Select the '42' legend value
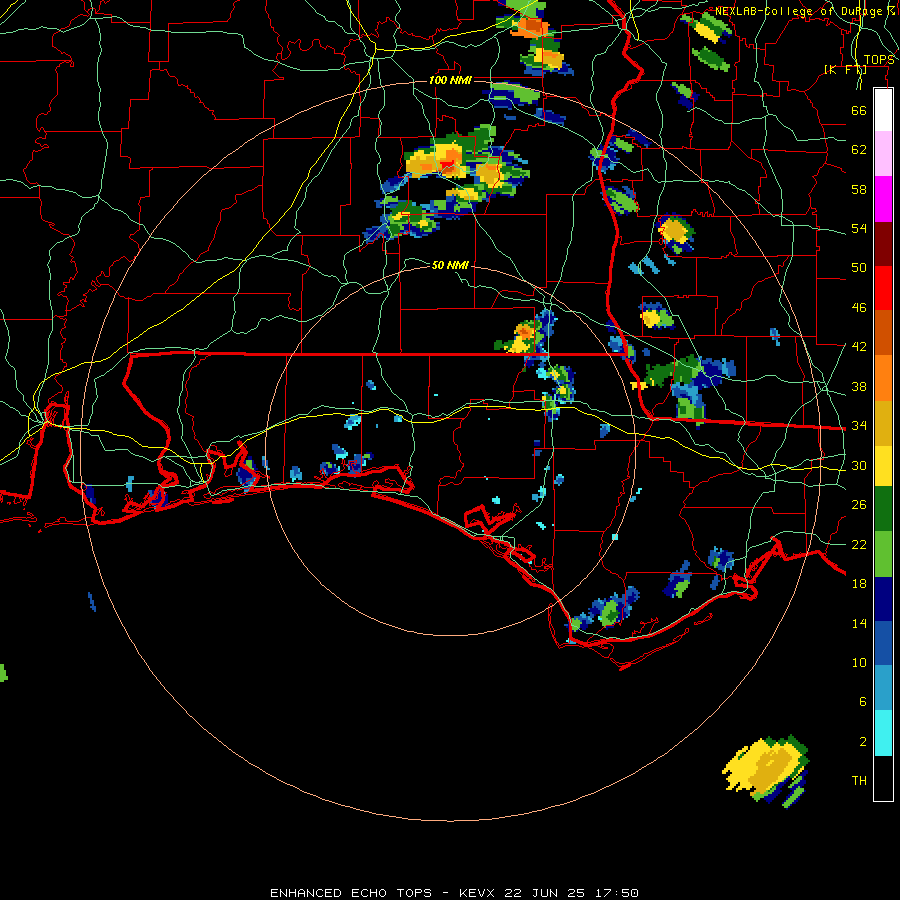This screenshot has width=900, height=900. click(x=859, y=347)
